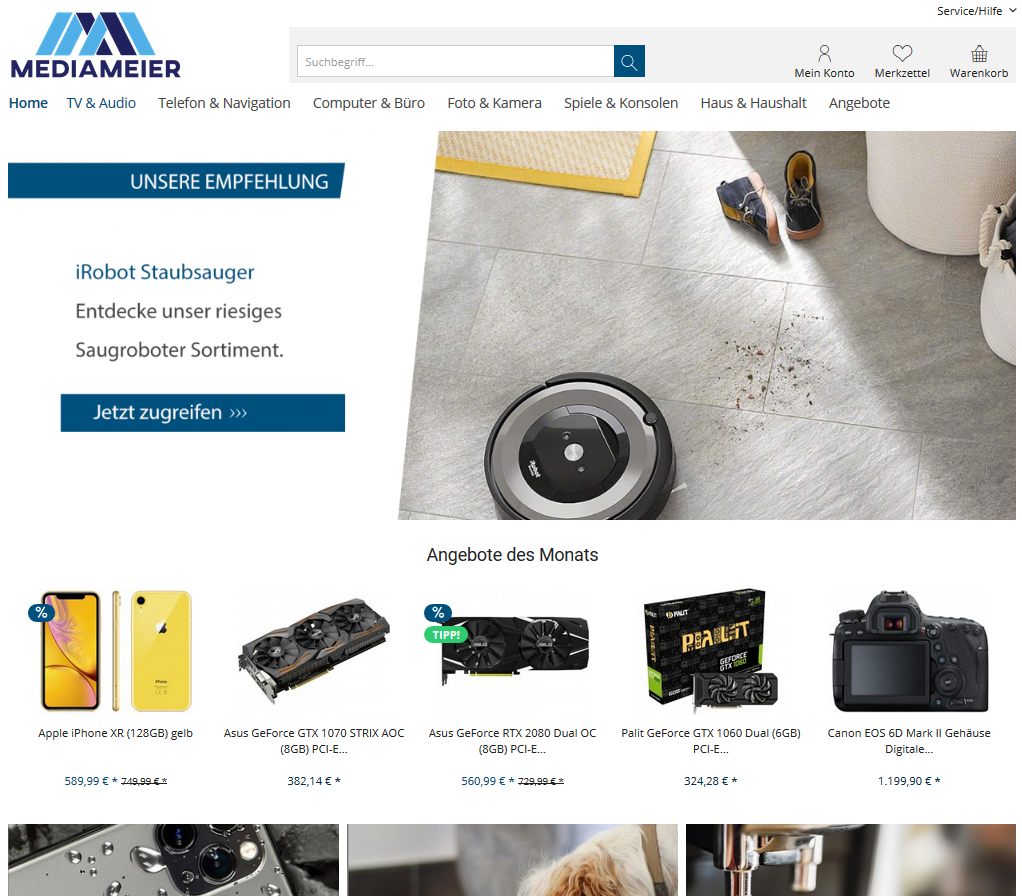Click the GTX 1070 STRIX product image
This screenshot has width=1022, height=896.
(314, 650)
